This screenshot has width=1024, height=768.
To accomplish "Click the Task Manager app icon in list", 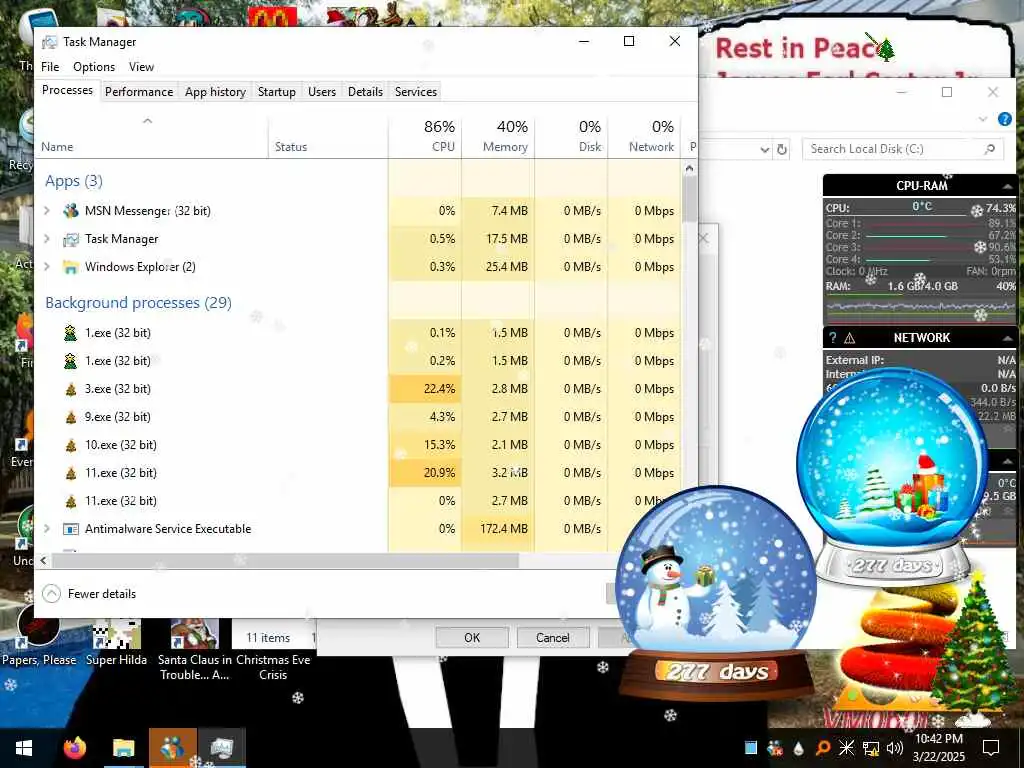I will pos(71,239).
